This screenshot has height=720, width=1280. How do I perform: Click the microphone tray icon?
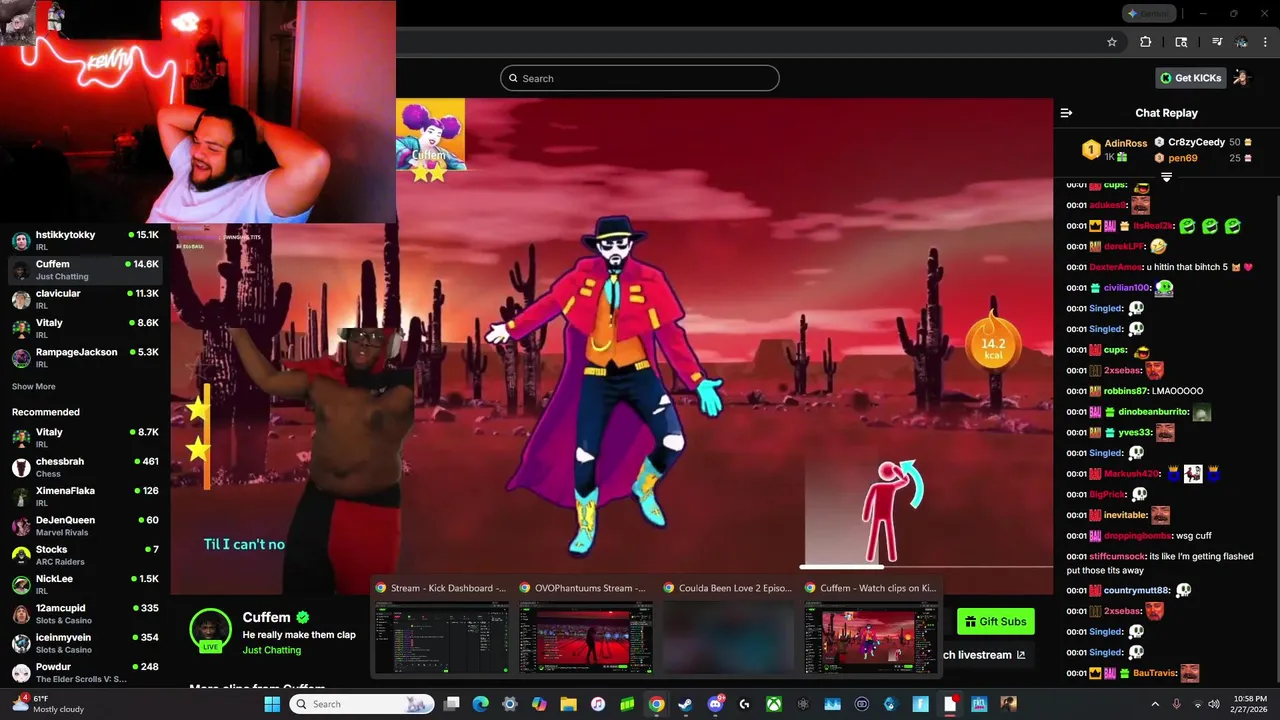(x=1177, y=704)
